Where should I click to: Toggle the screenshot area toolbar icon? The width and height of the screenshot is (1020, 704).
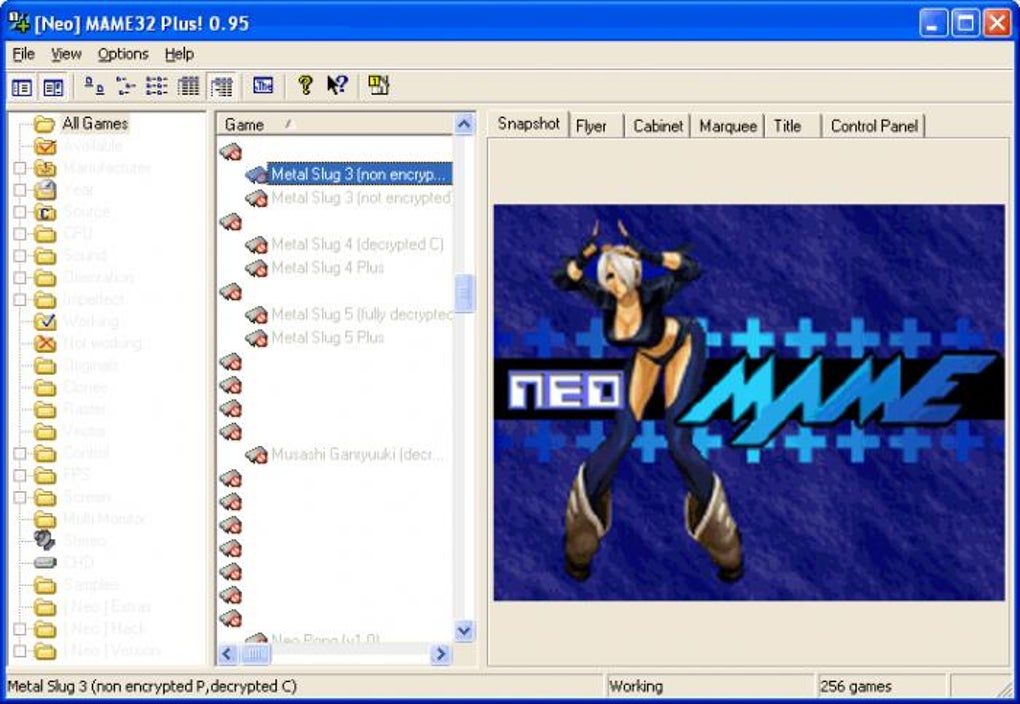tap(53, 87)
